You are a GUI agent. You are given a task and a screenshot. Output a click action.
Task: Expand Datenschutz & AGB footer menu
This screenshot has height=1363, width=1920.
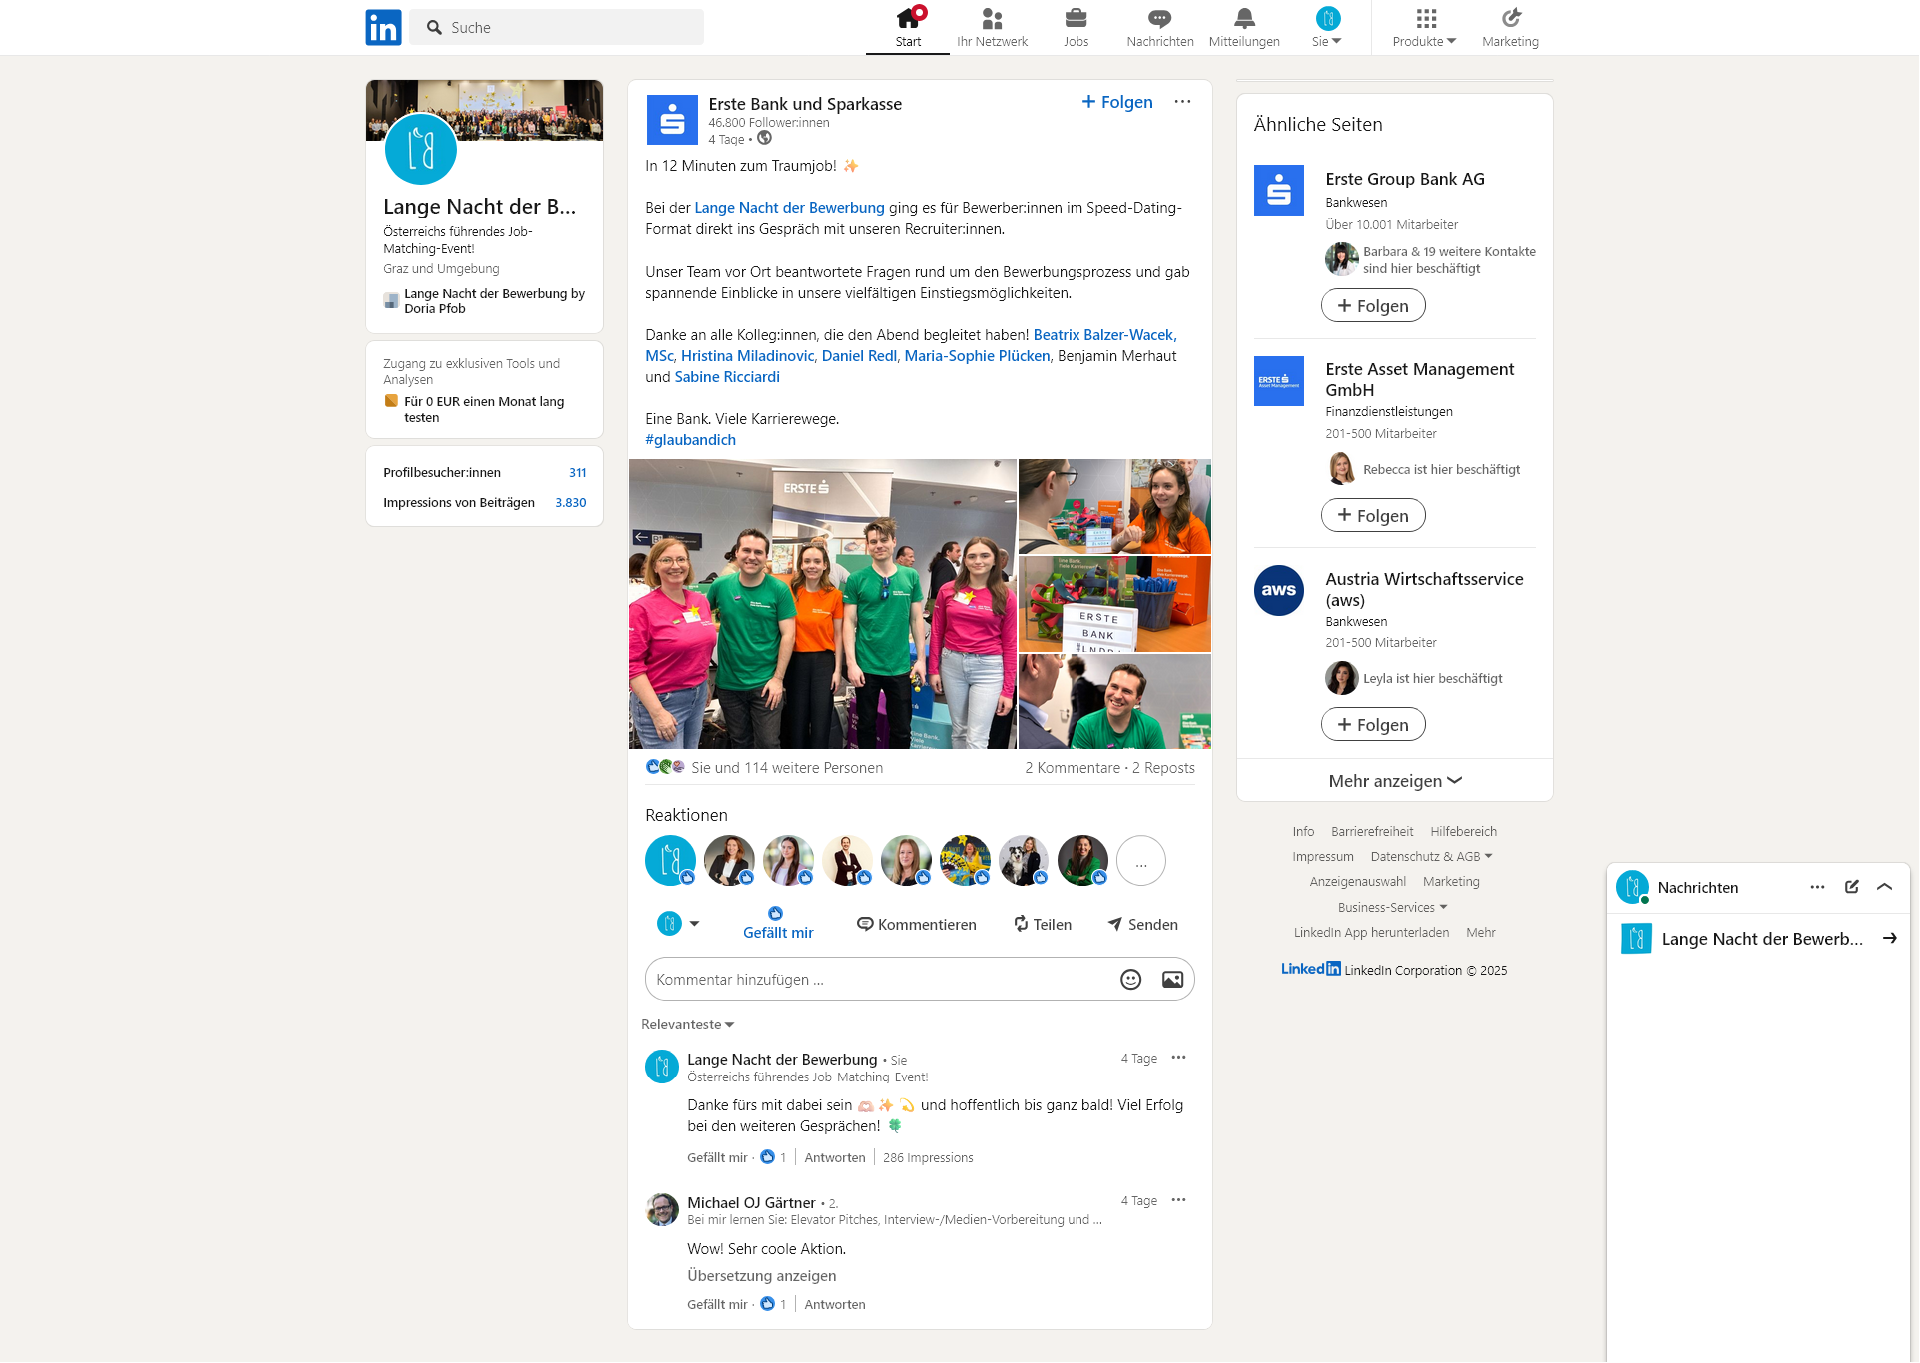coord(1431,857)
